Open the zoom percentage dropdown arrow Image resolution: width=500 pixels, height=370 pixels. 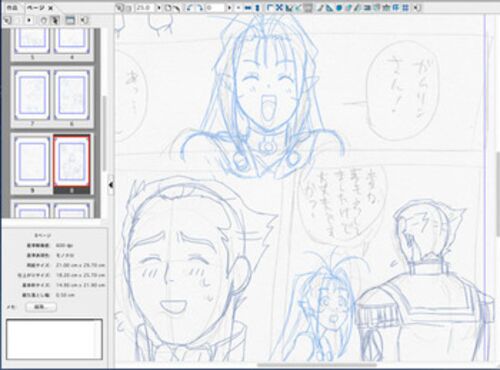159,8
